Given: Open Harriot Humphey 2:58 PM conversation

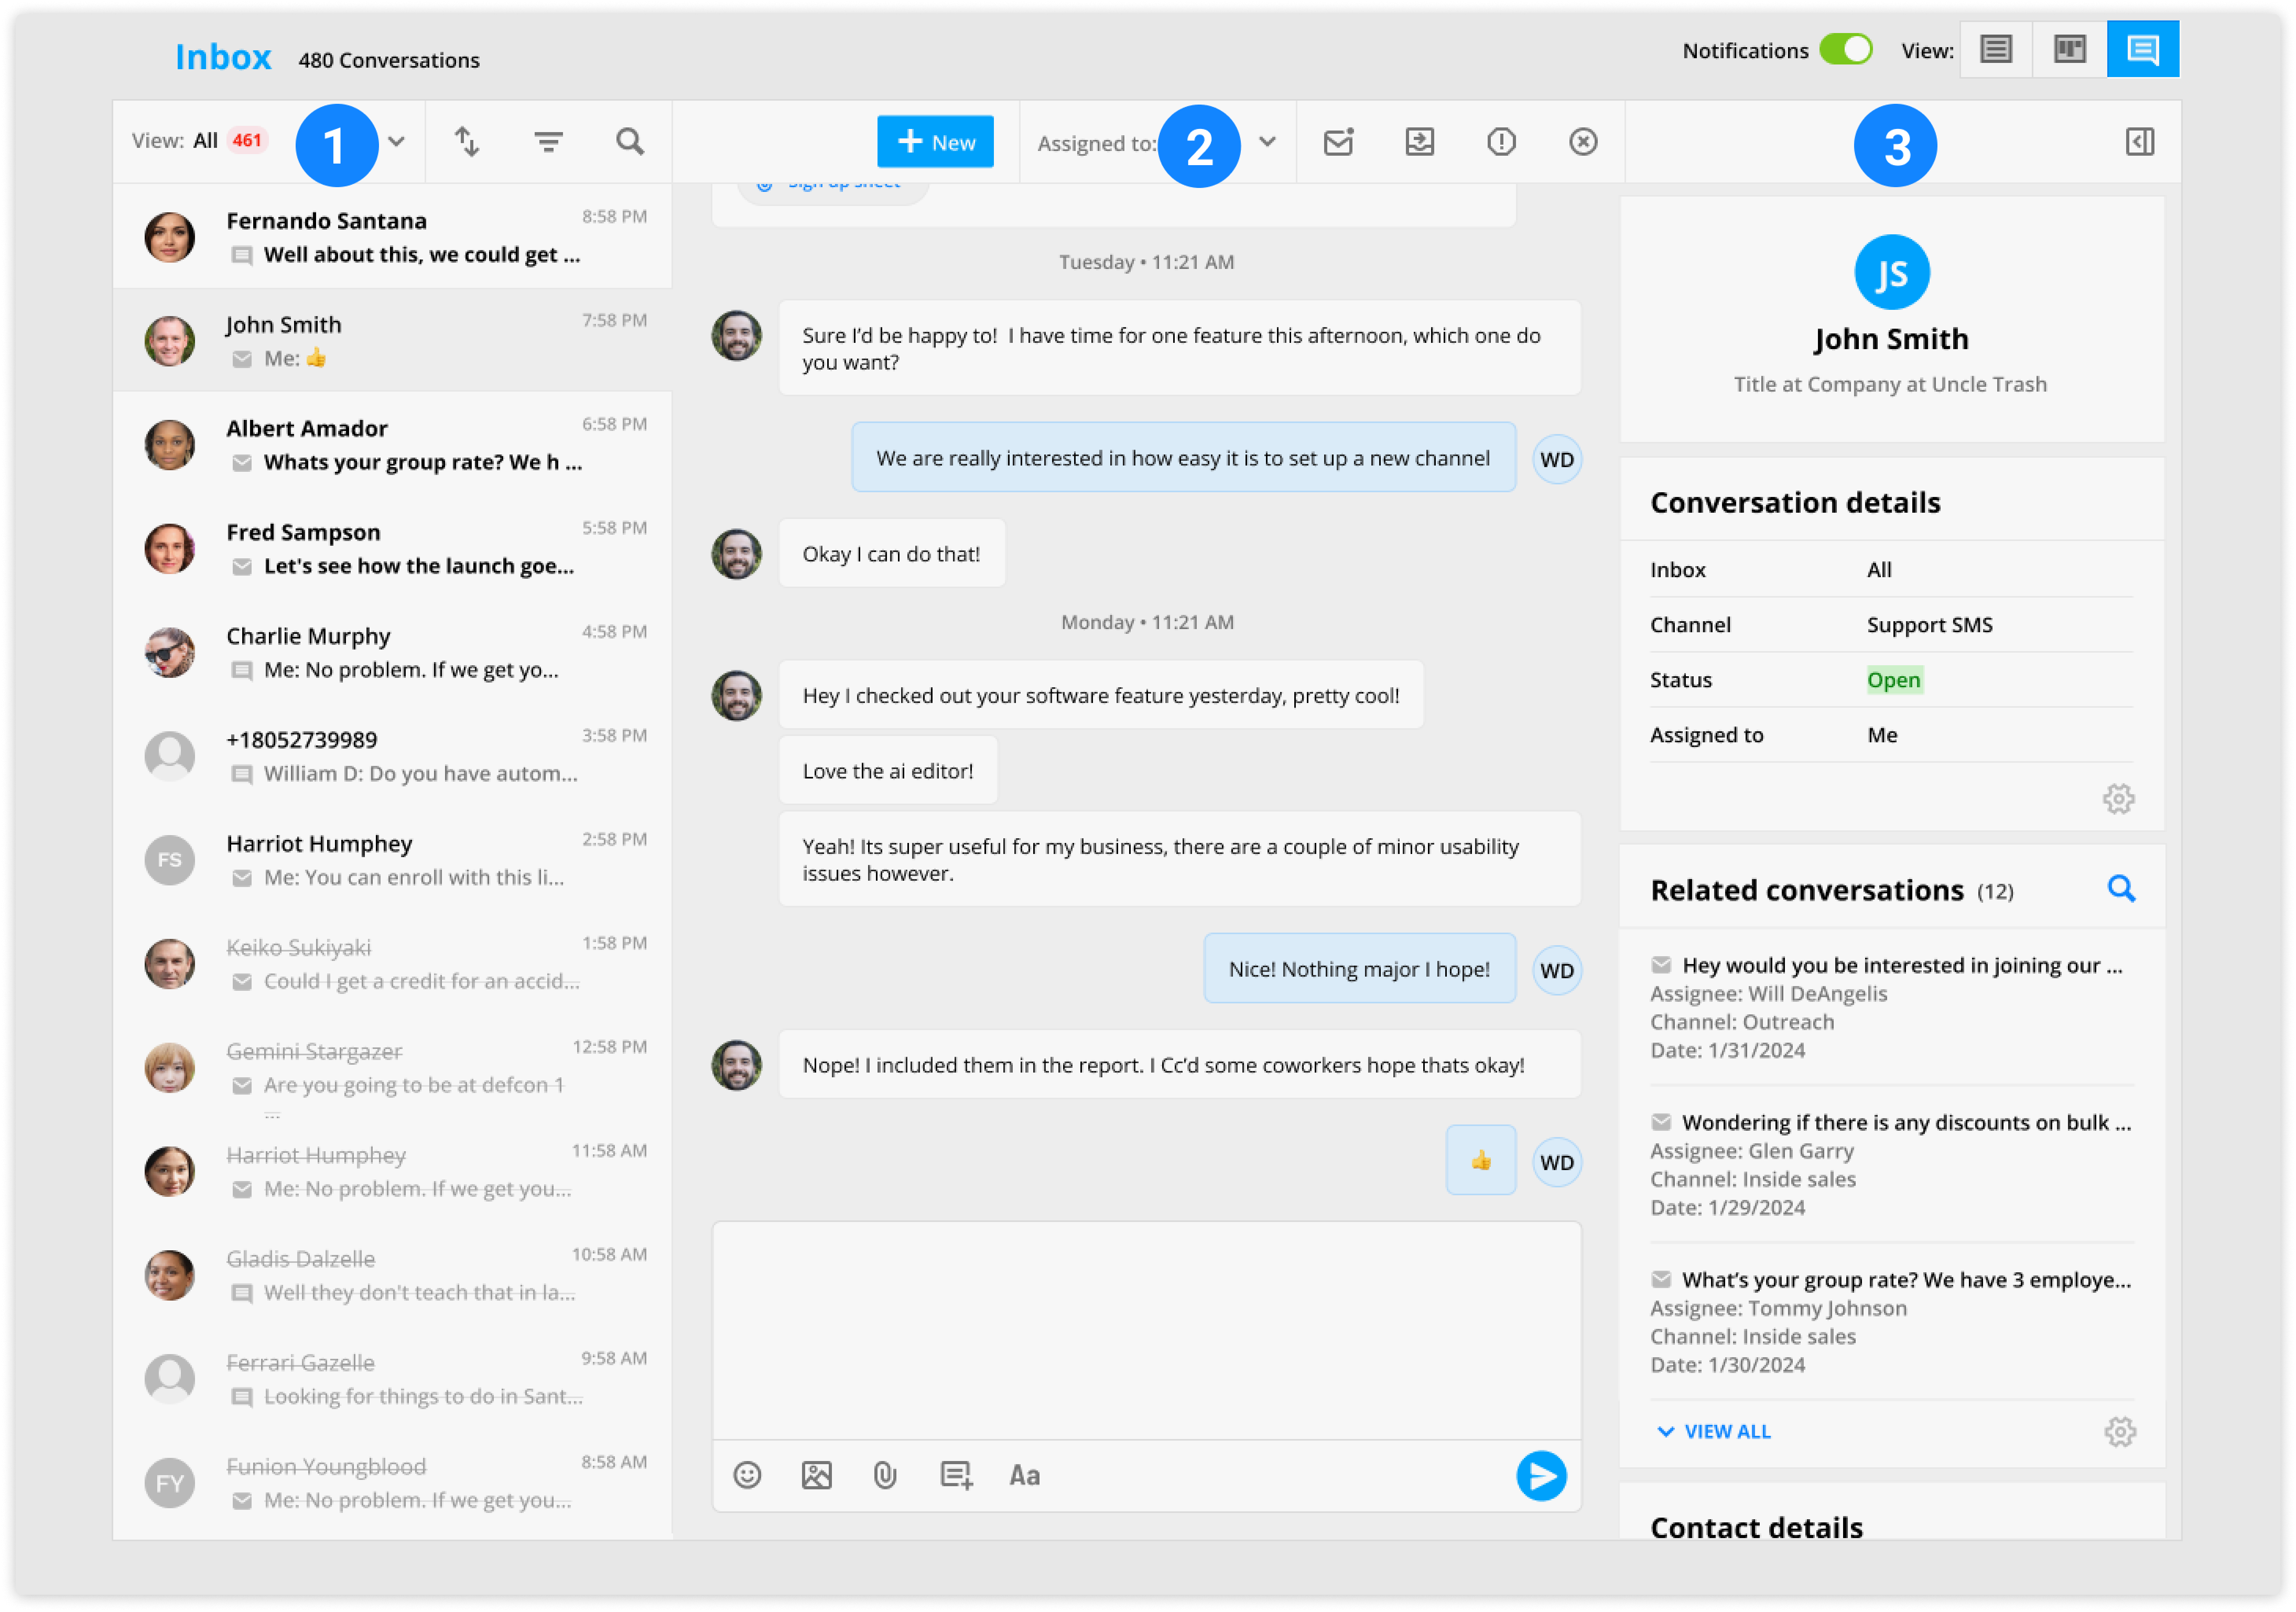Looking at the screenshot, I should [x=392, y=860].
